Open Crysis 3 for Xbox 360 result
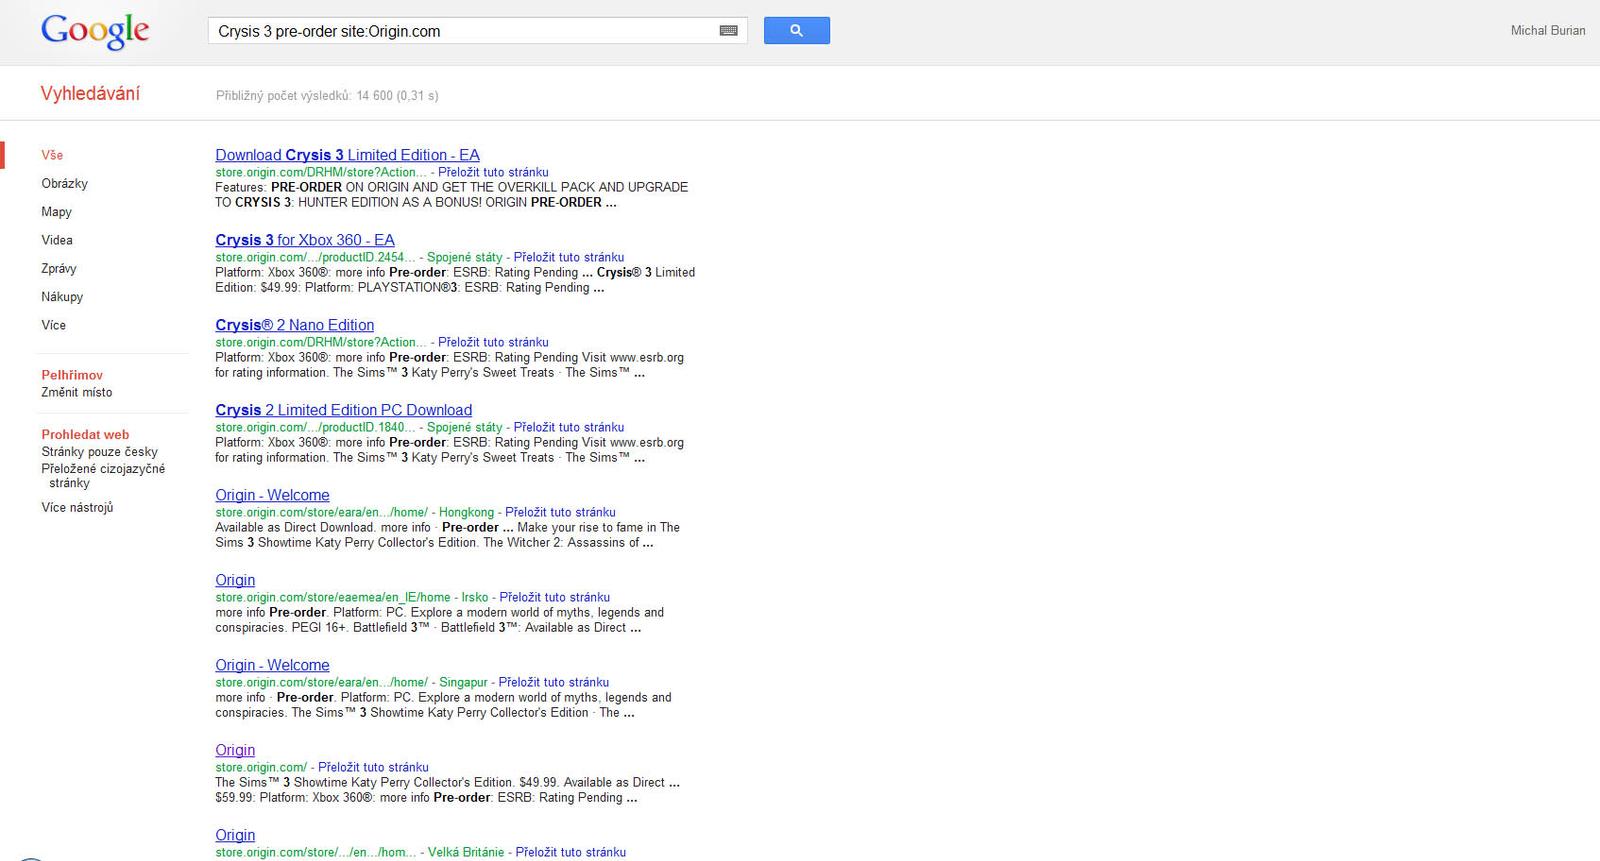 305,240
